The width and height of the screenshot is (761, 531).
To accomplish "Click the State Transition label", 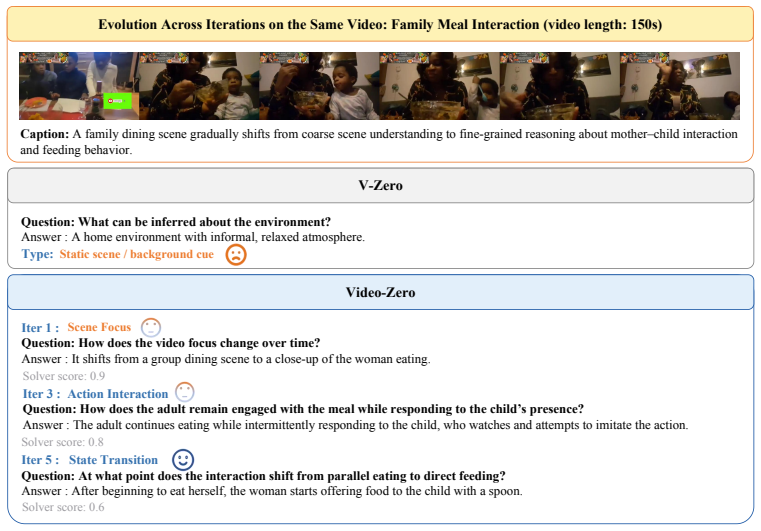I will point(113,460).
